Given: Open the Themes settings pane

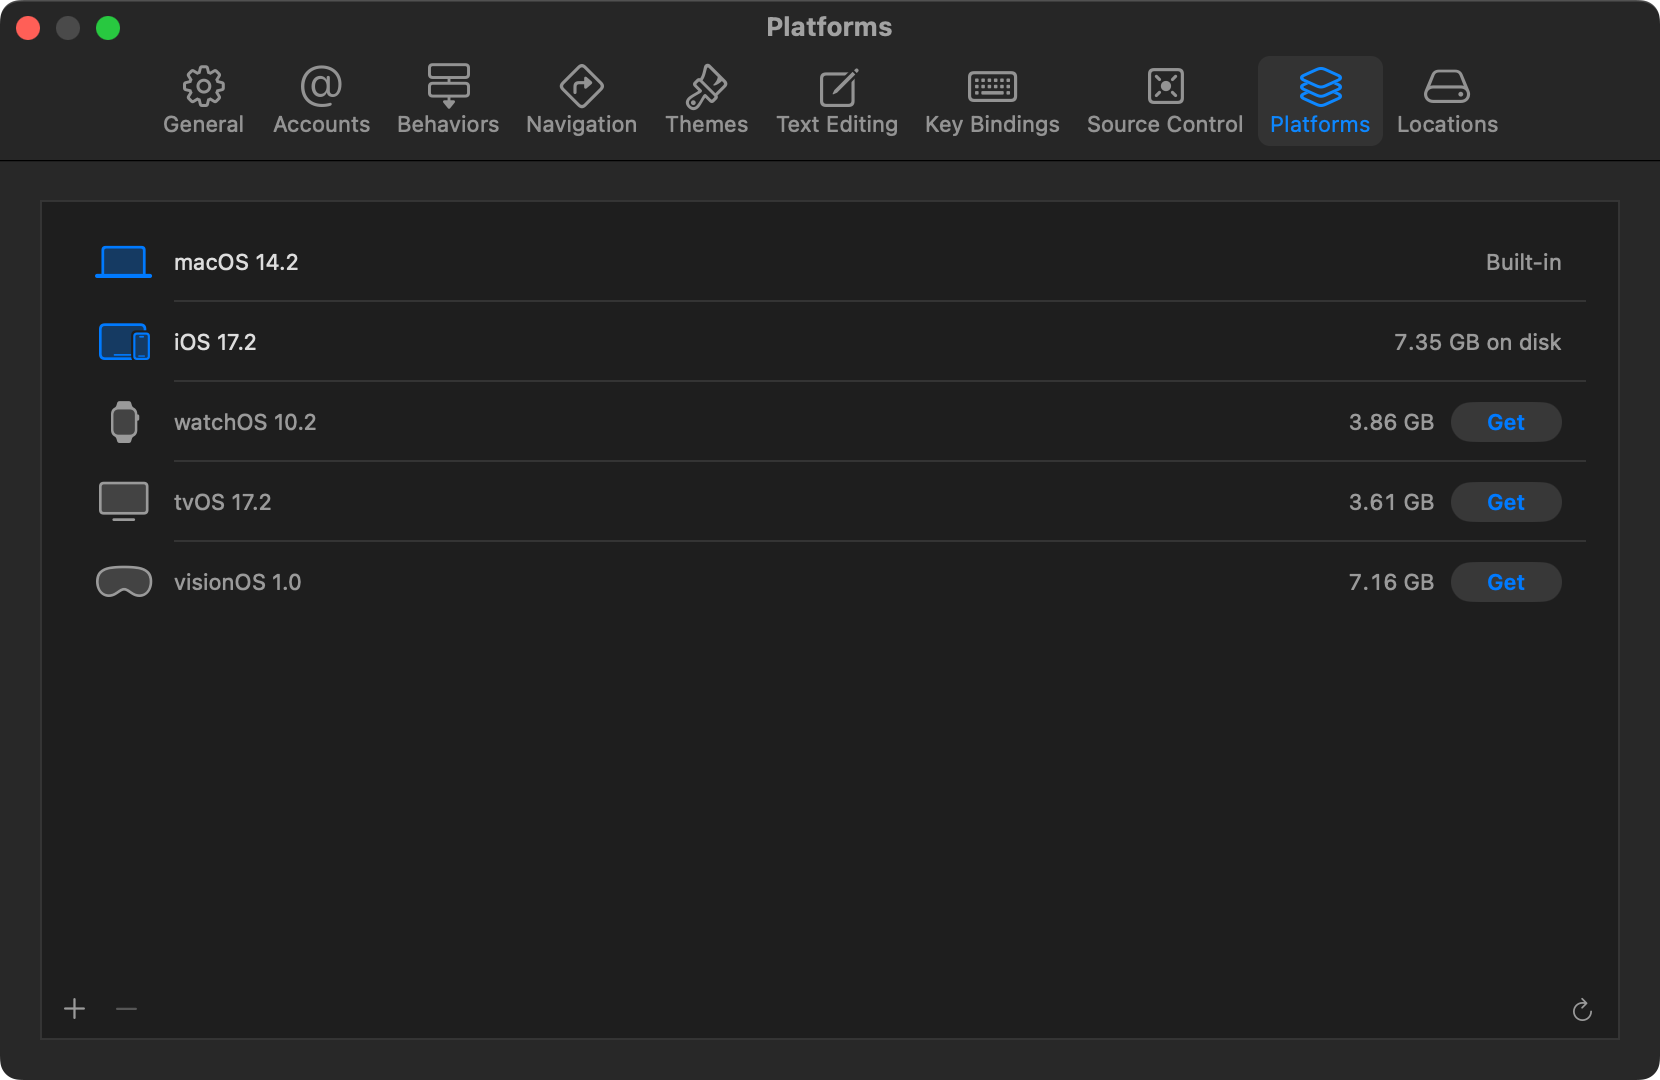Looking at the screenshot, I should point(706,98).
